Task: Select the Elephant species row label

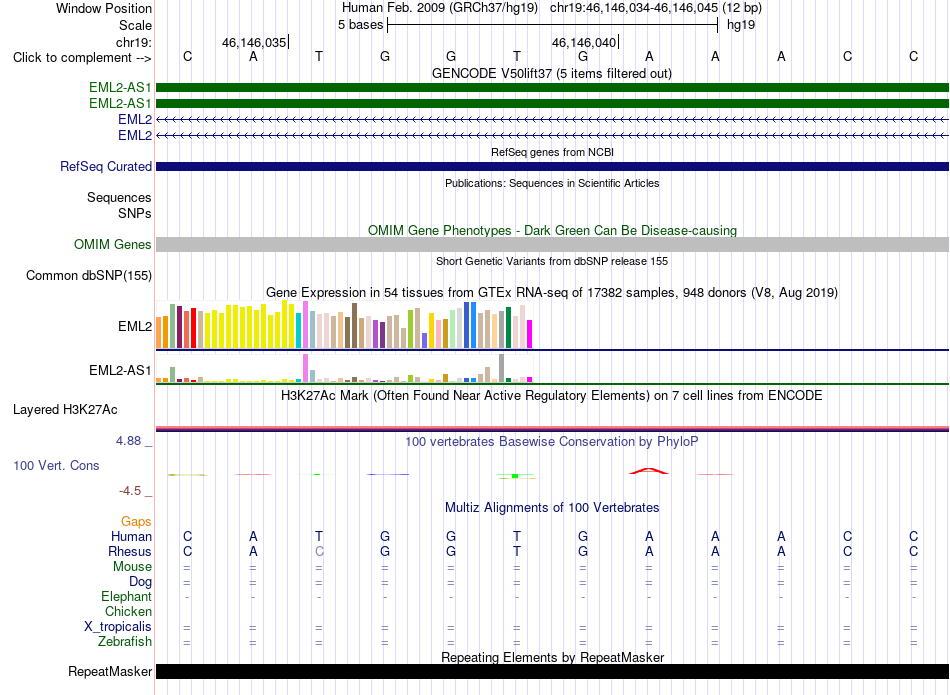Action: pyautogui.click(x=126, y=597)
